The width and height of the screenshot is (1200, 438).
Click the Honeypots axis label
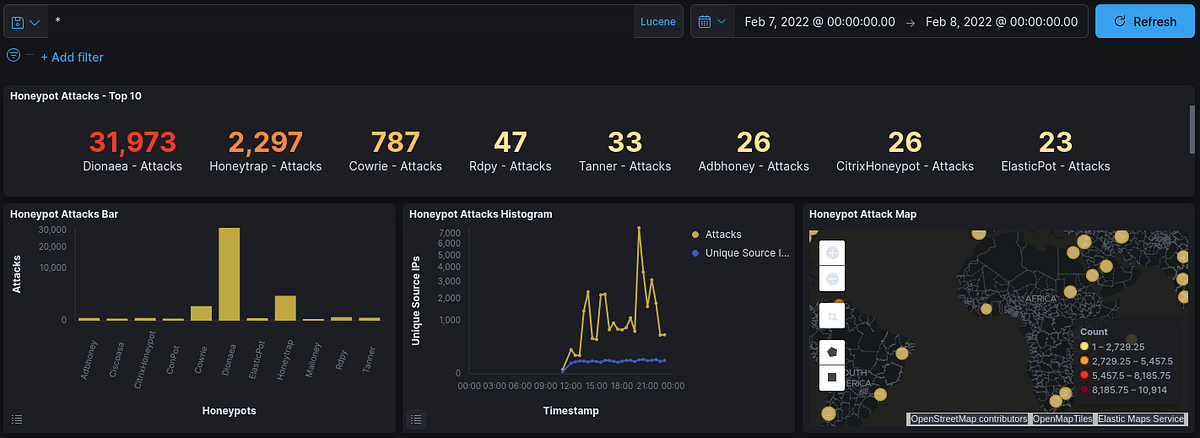coord(229,410)
